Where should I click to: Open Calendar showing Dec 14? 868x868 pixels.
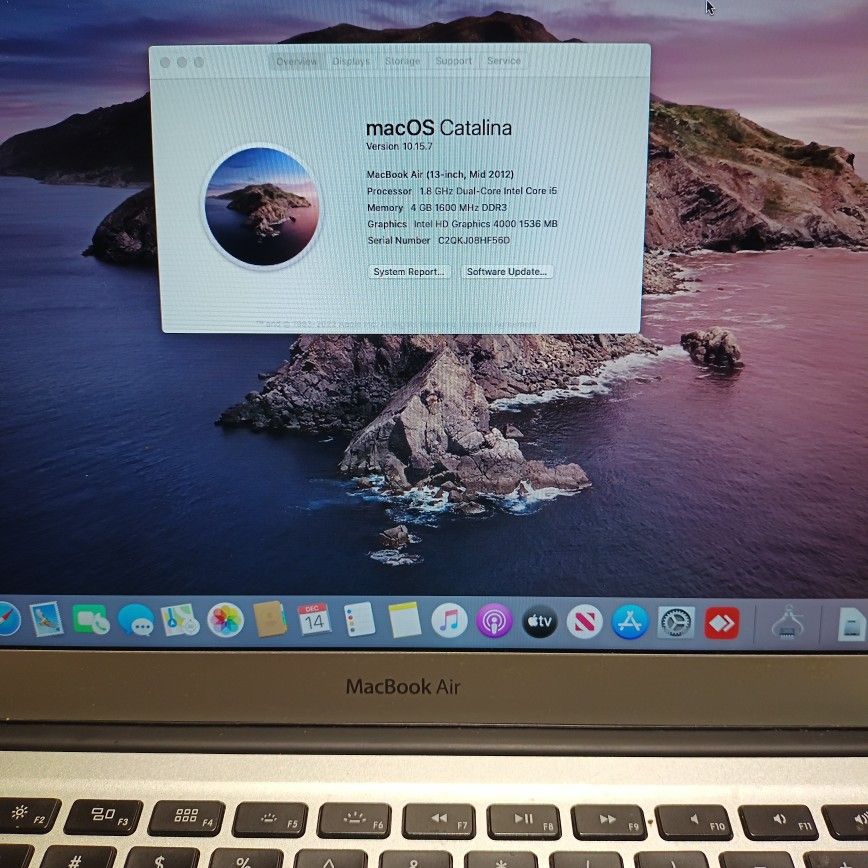click(x=314, y=619)
